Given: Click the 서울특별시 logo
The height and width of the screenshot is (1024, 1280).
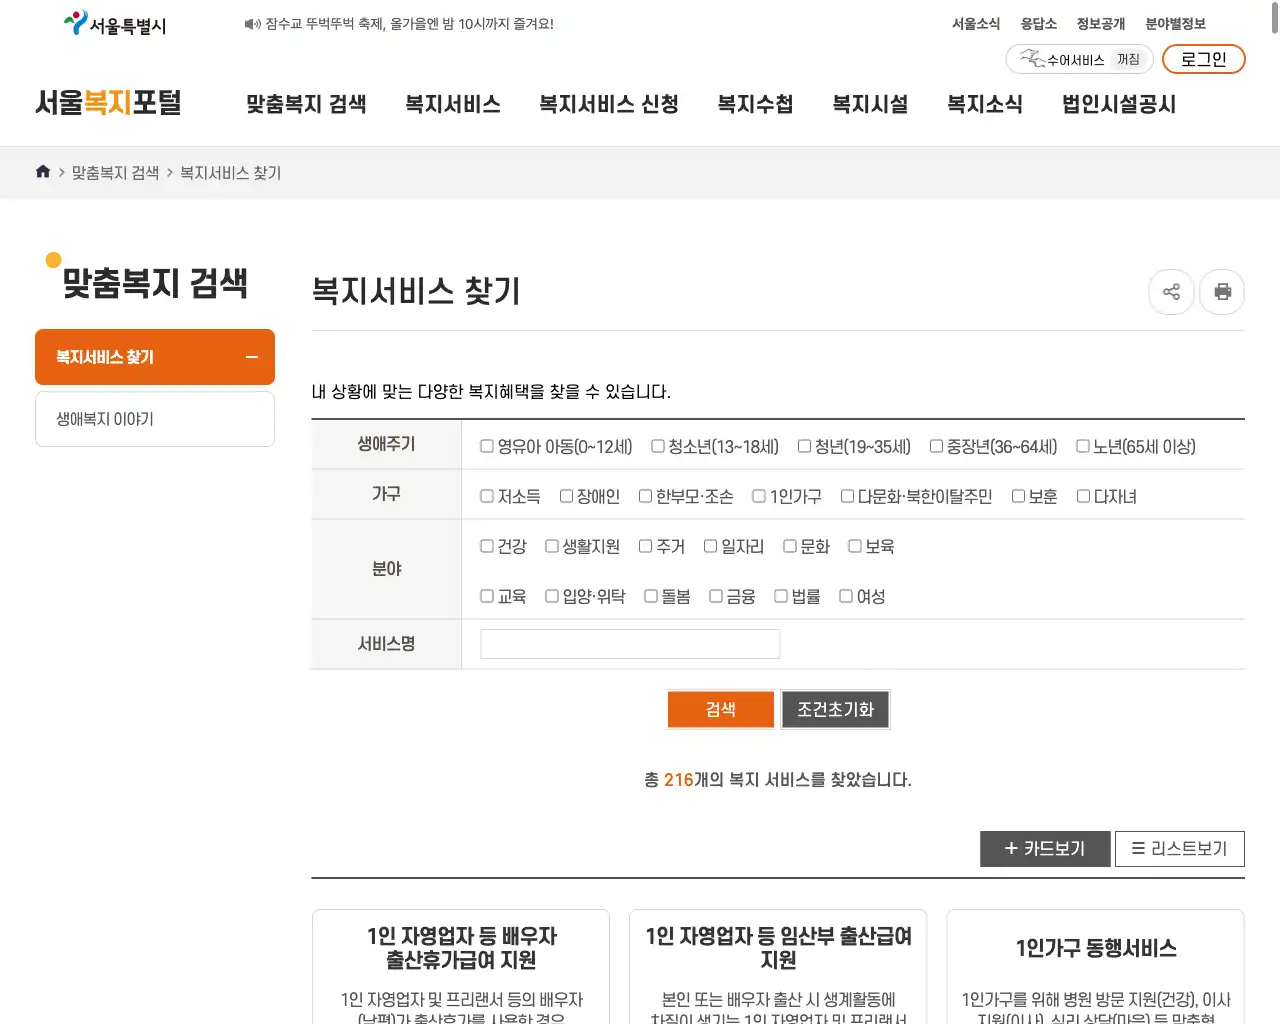Looking at the screenshot, I should [115, 24].
